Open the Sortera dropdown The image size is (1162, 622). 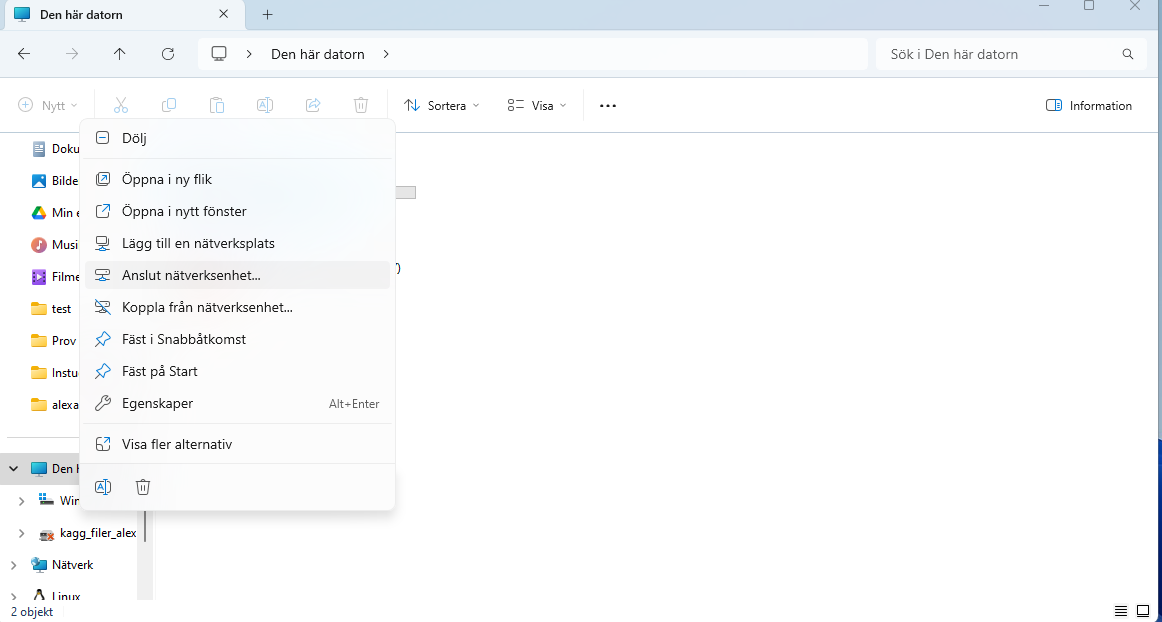coord(442,106)
